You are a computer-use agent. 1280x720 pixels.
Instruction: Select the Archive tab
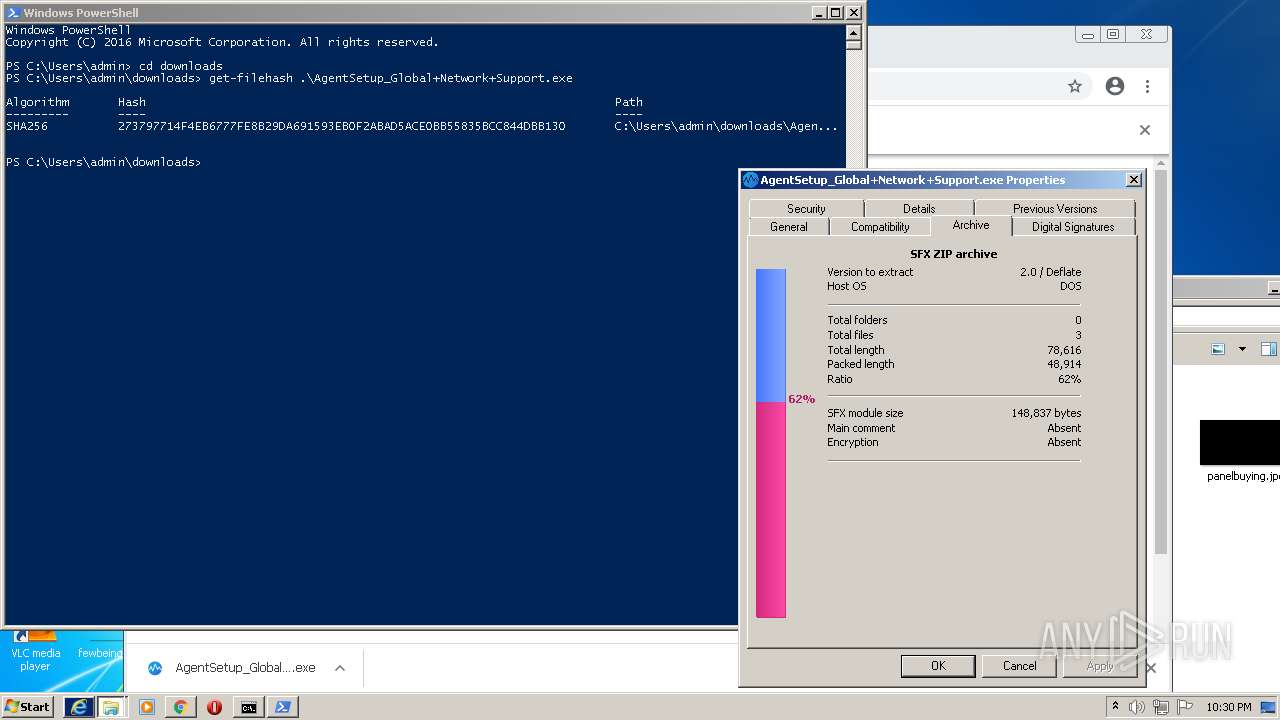(x=971, y=225)
